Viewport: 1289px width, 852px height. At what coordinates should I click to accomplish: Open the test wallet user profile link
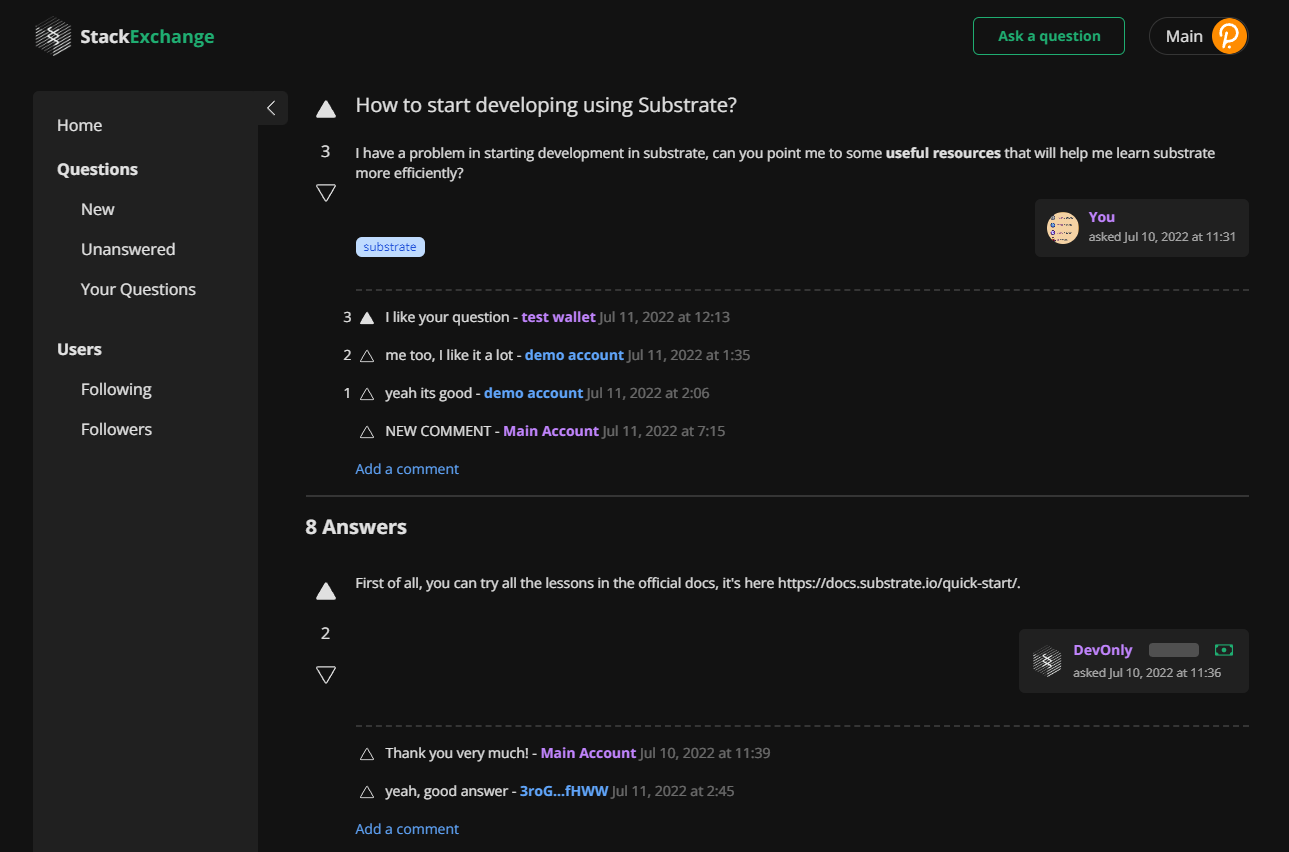(558, 317)
